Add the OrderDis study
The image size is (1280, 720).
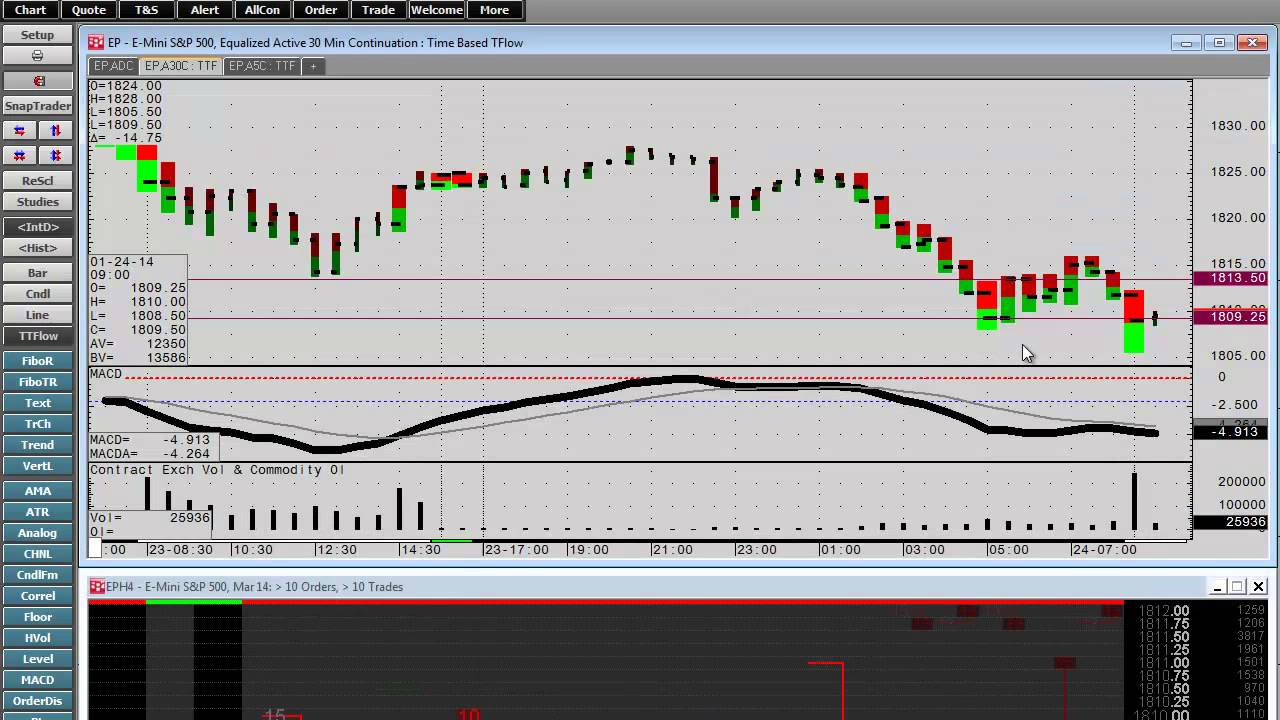(x=38, y=701)
